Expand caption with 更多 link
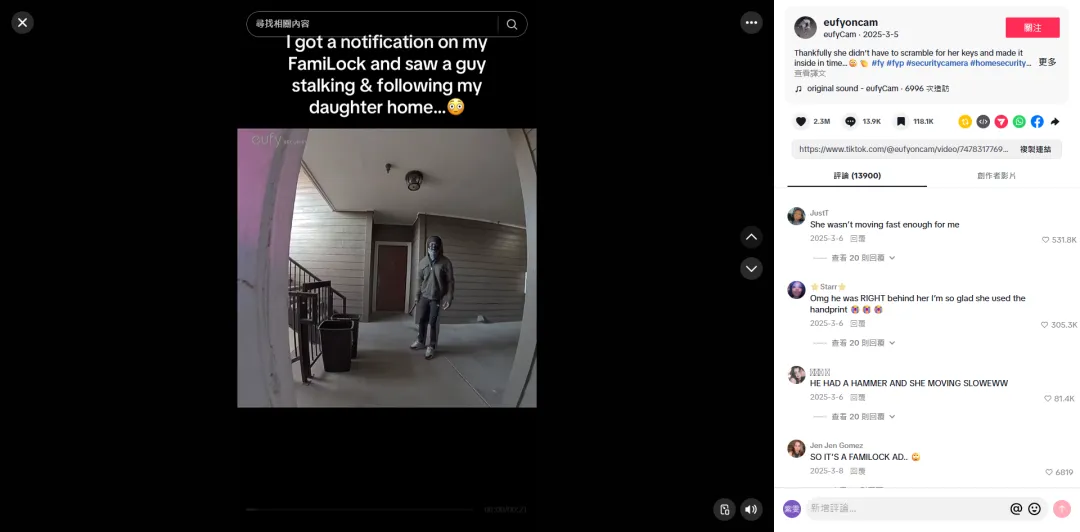The height and width of the screenshot is (532, 1080). coord(1047,62)
